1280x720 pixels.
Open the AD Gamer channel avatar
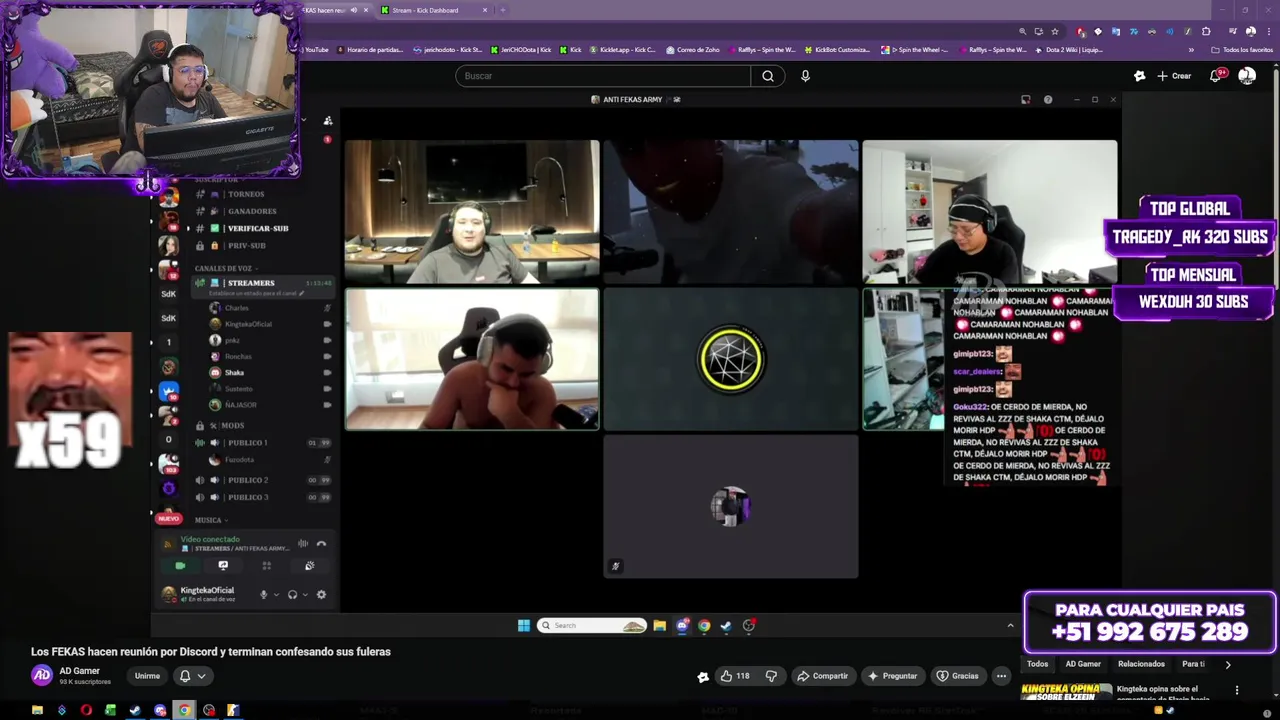pyautogui.click(x=42, y=676)
